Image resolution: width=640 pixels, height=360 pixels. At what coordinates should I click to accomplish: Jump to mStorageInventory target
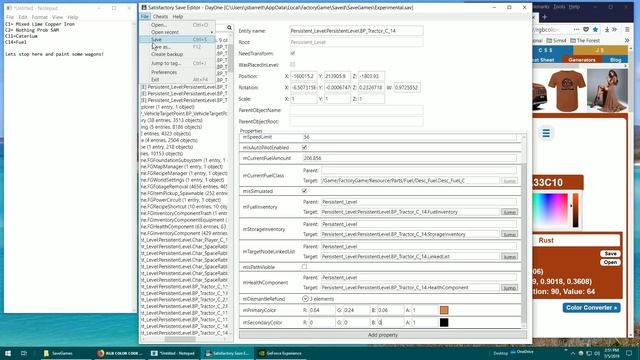pyautogui.click(x=509, y=234)
